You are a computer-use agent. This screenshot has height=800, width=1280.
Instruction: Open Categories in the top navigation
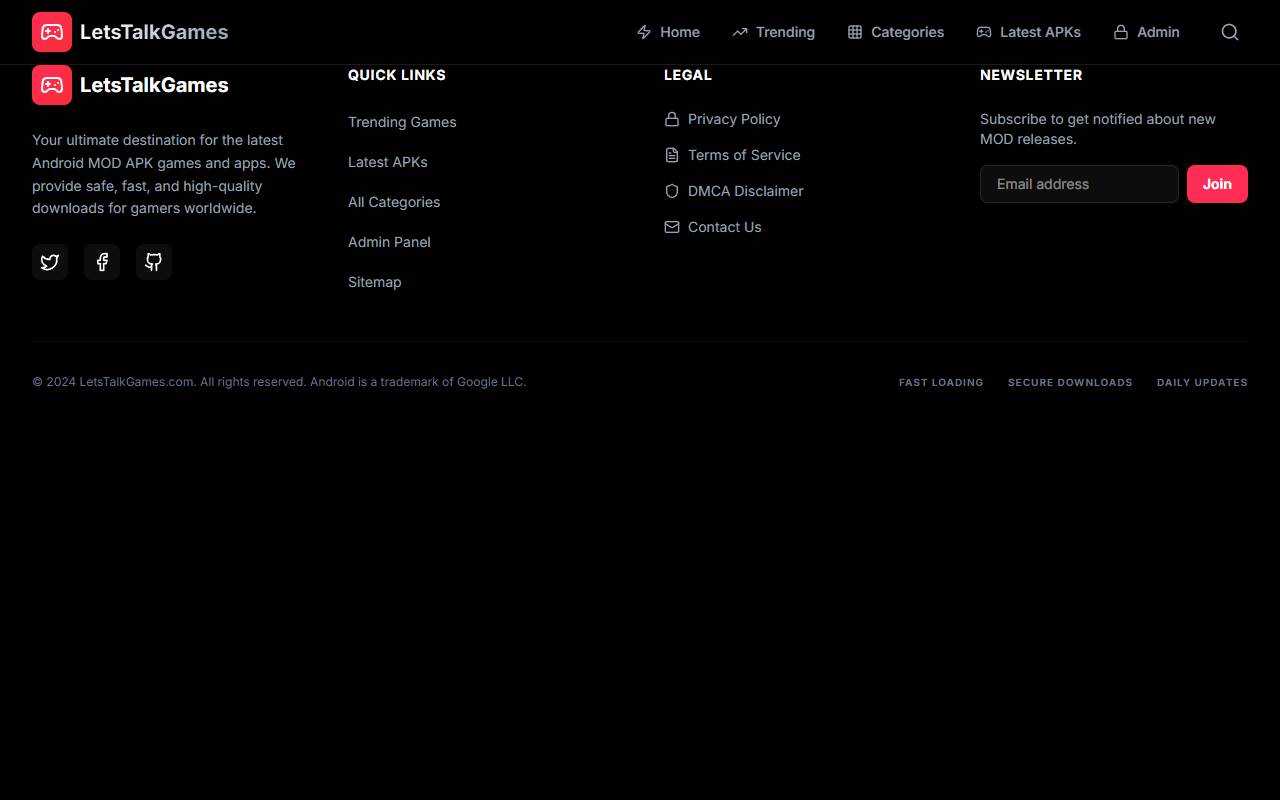coord(895,32)
